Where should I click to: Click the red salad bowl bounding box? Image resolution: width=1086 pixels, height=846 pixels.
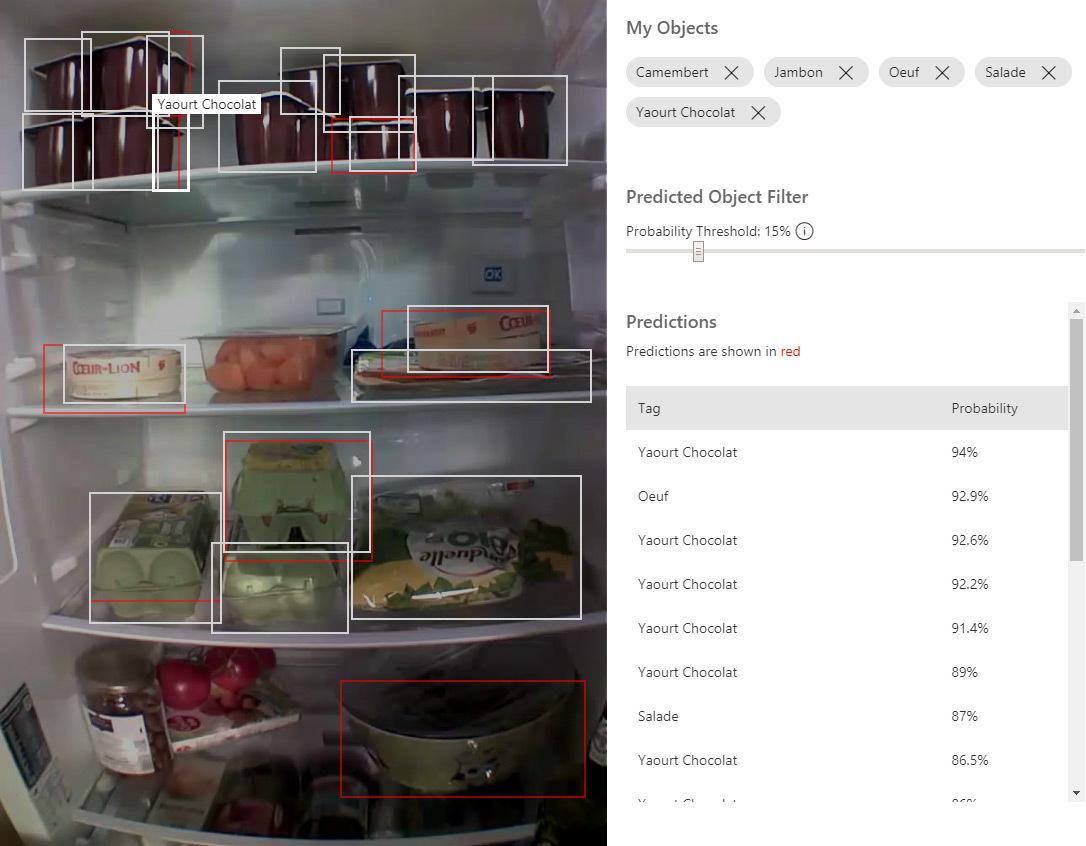click(462, 739)
